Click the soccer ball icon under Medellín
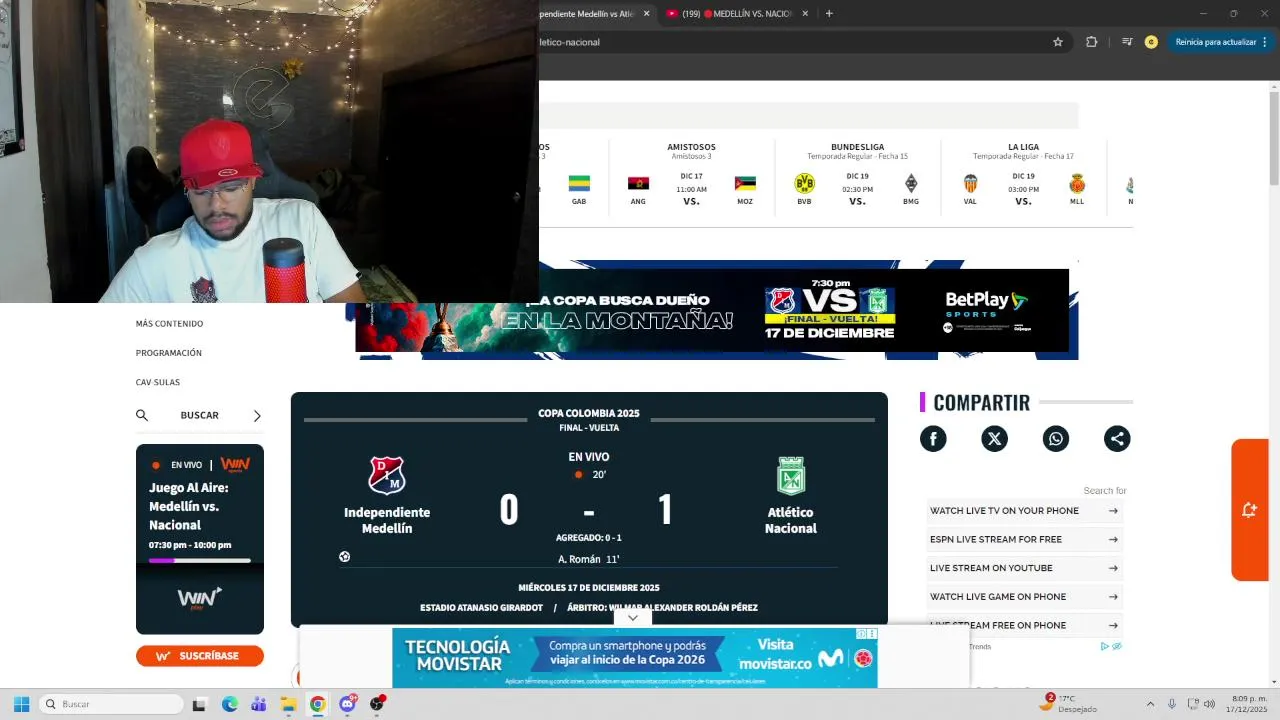The image size is (1280, 720). [344, 557]
